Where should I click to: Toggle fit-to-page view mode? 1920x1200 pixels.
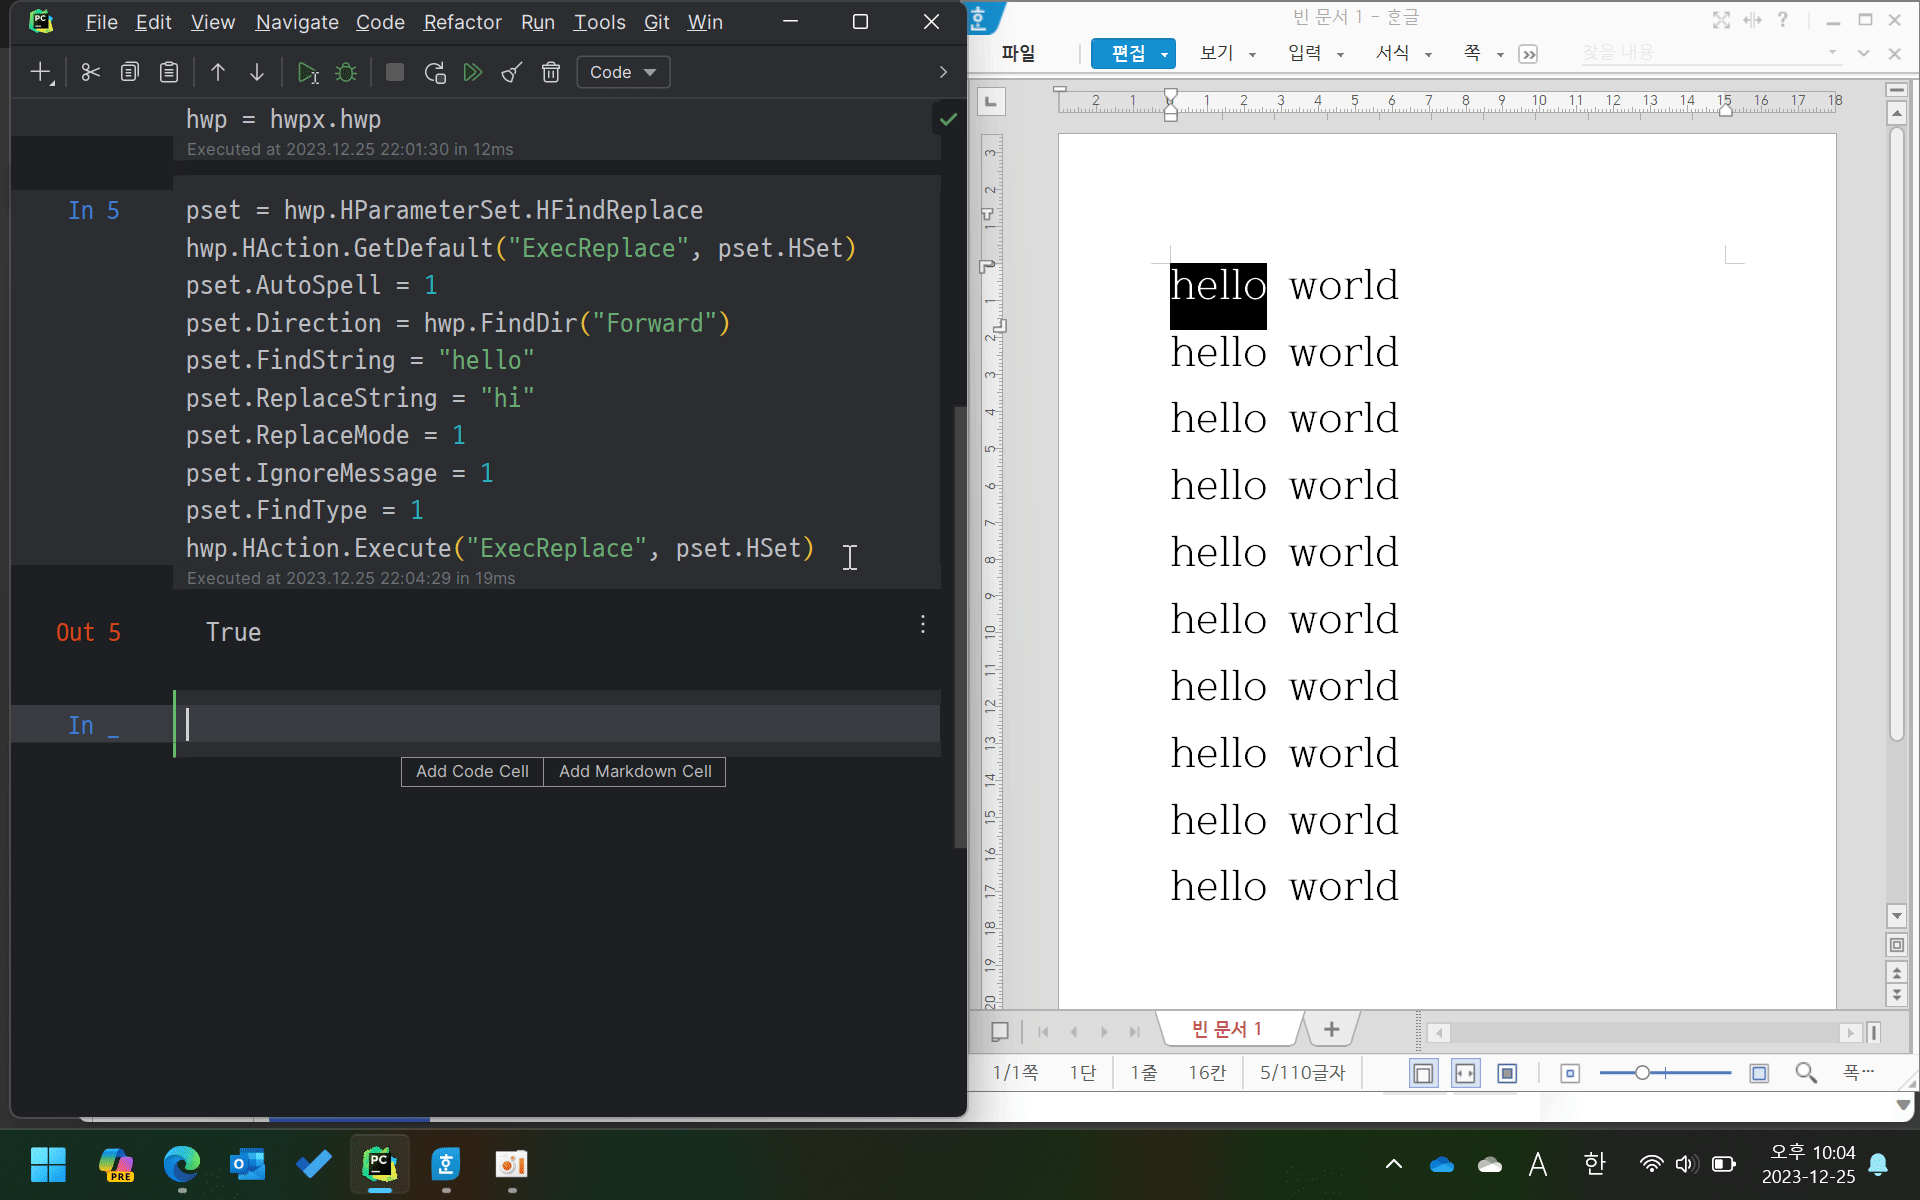pyautogui.click(x=1507, y=1073)
